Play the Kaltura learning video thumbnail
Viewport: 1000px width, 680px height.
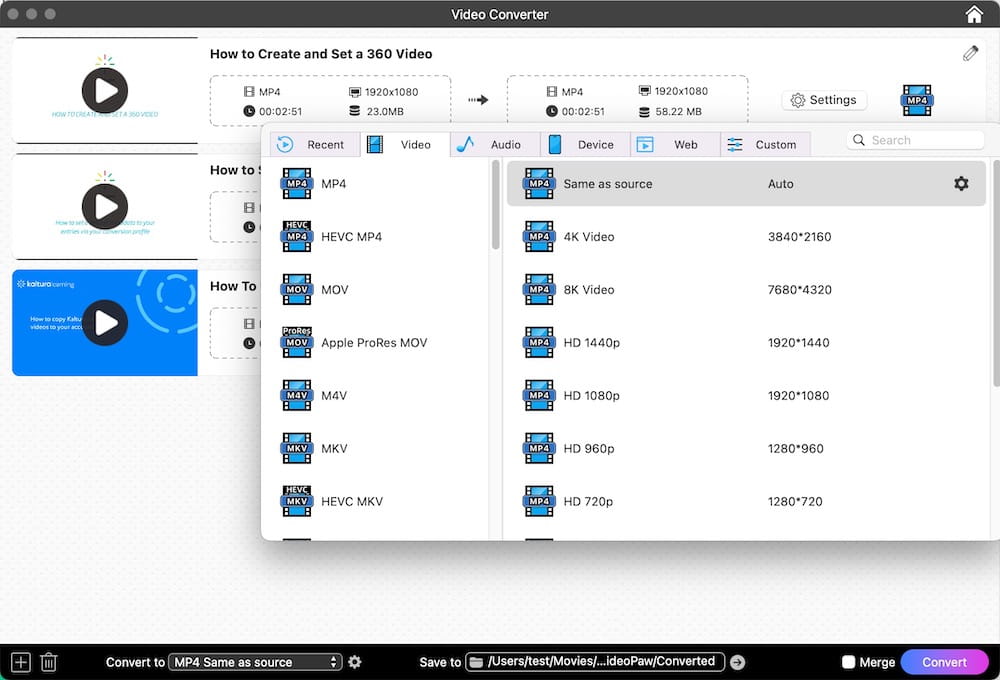pos(105,322)
